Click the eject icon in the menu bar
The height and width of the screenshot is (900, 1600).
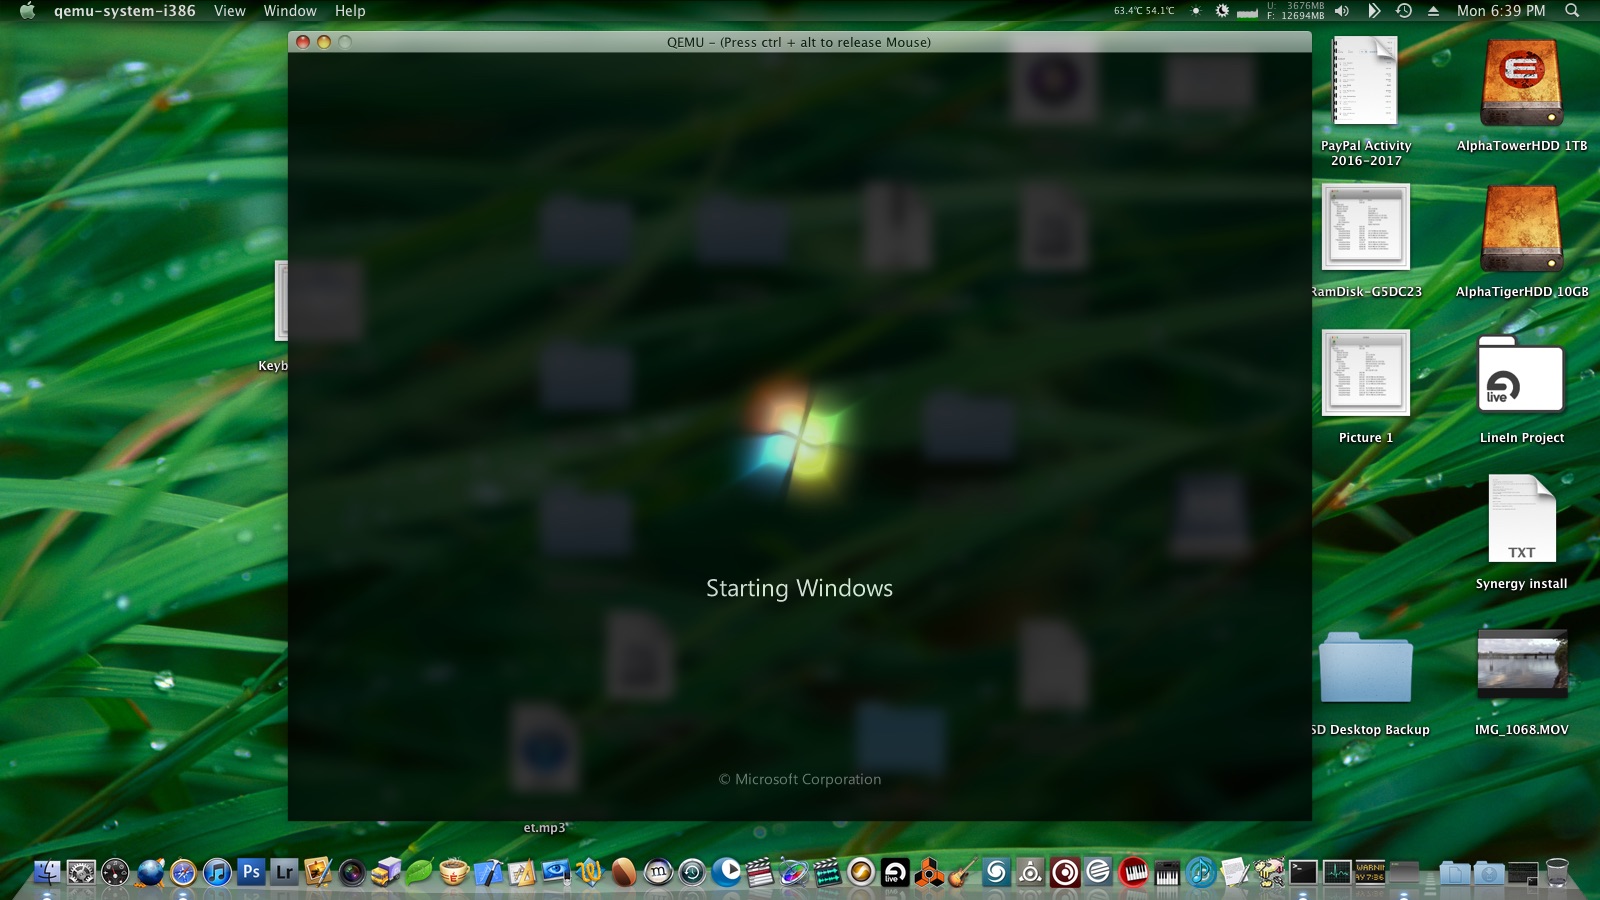pos(1433,11)
